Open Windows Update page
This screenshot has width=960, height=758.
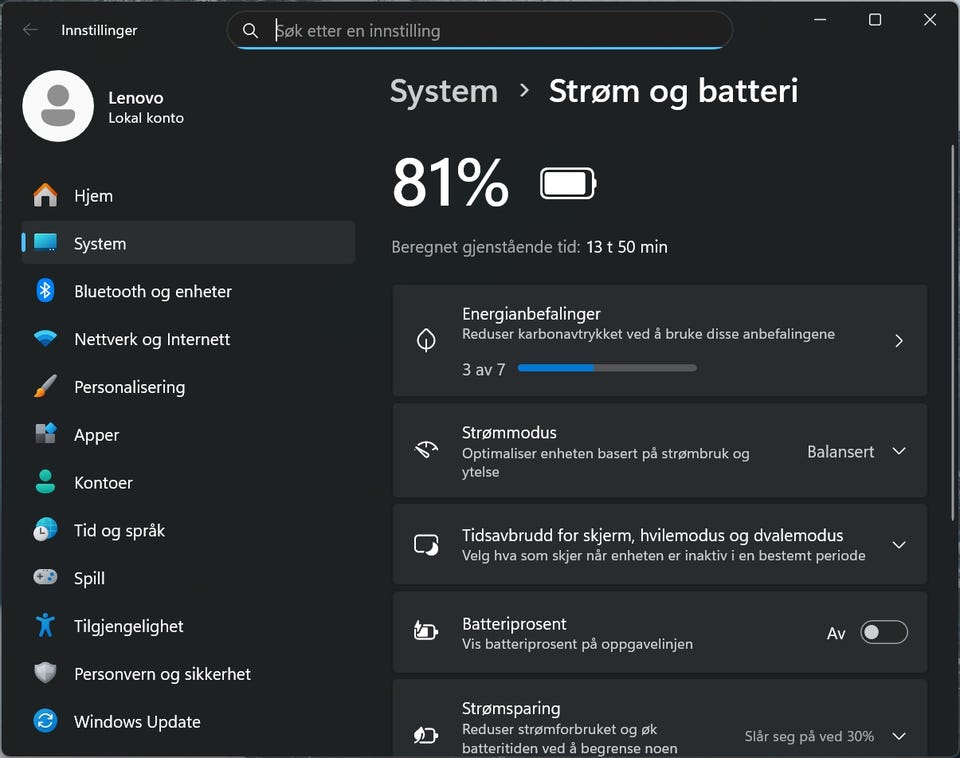(x=189, y=721)
